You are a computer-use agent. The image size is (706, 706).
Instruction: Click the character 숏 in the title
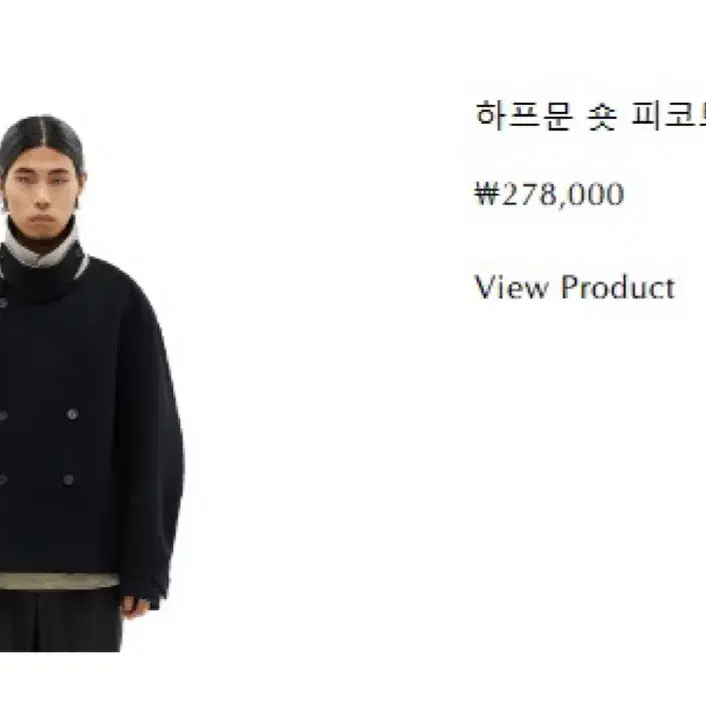point(602,116)
